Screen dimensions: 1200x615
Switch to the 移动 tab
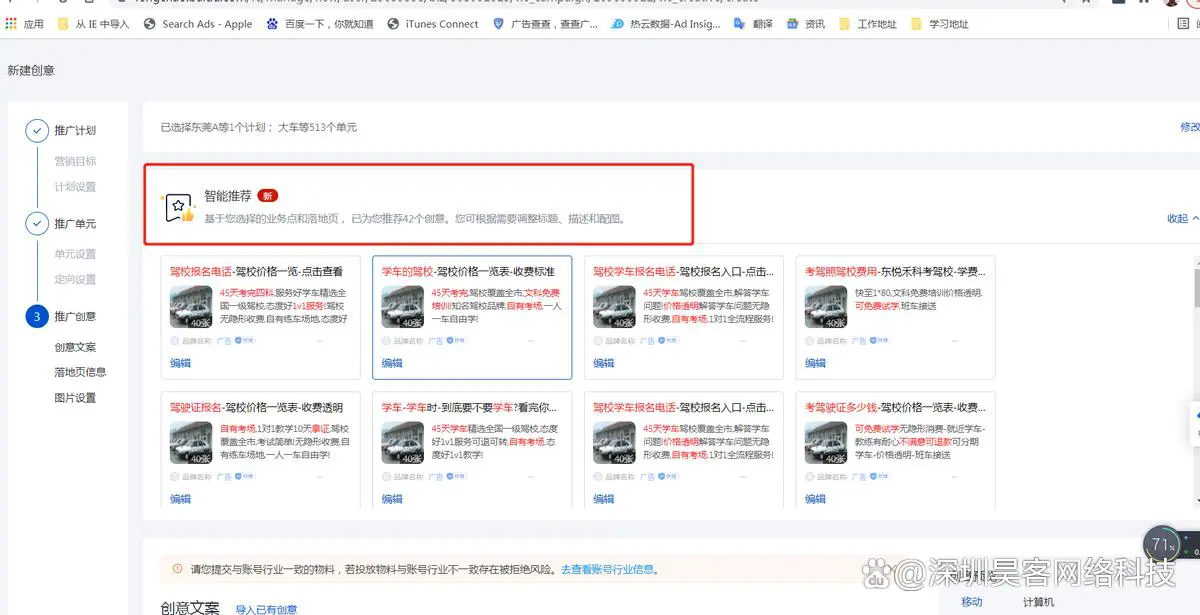click(971, 602)
